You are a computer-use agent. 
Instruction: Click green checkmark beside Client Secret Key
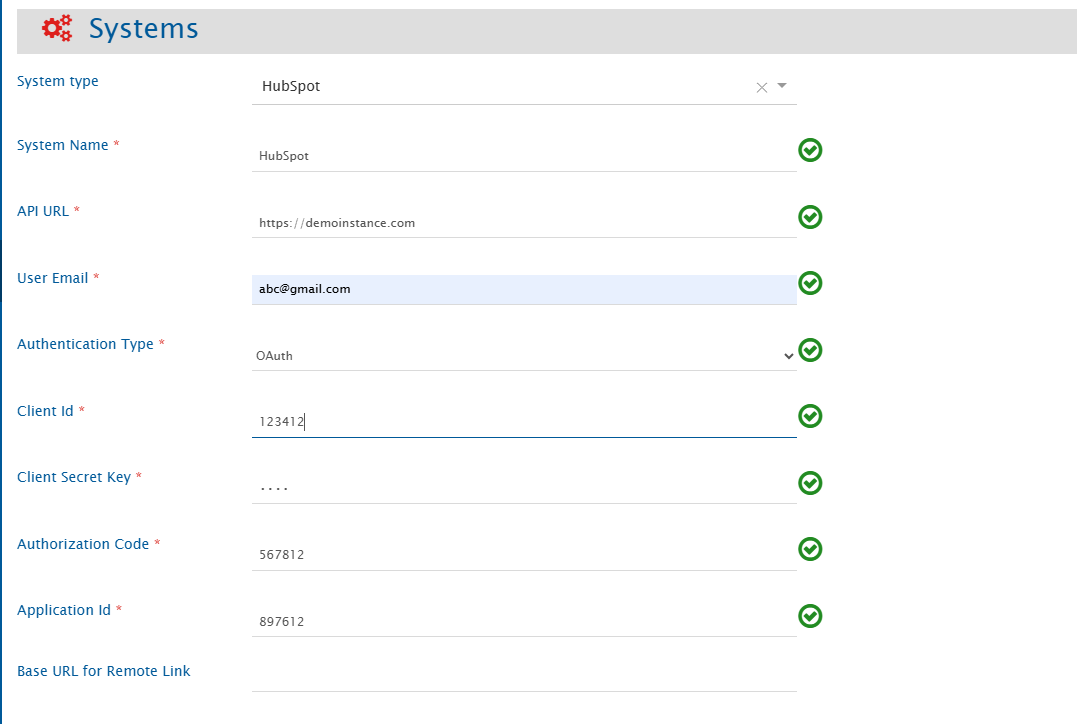810,483
